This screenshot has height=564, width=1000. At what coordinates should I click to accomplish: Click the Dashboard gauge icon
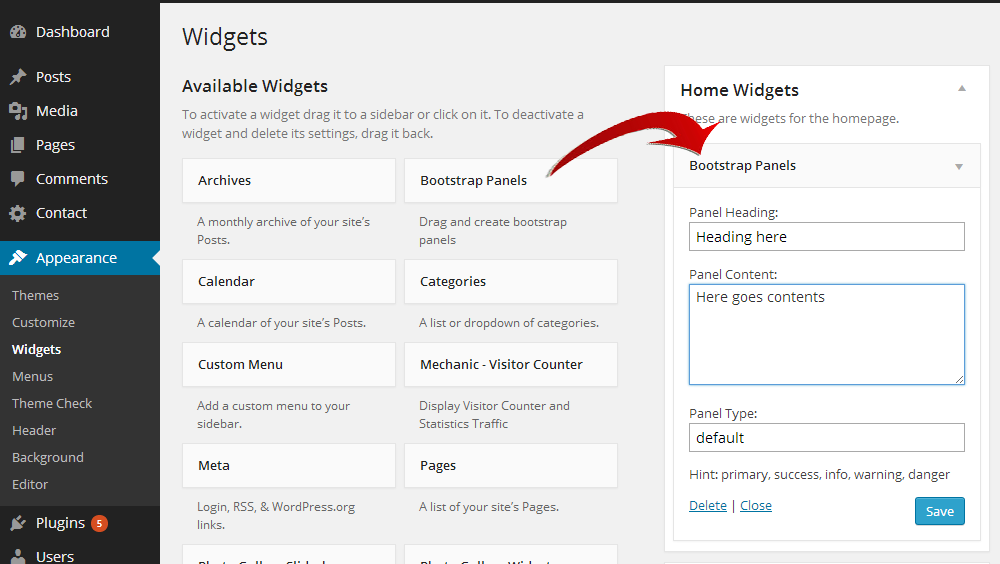pyautogui.click(x=18, y=32)
